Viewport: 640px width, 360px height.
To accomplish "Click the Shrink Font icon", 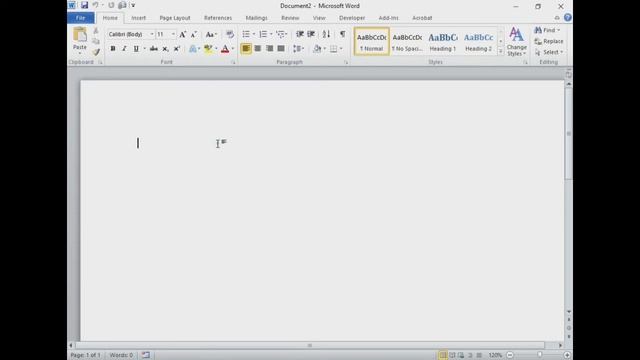I will (194, 34).
